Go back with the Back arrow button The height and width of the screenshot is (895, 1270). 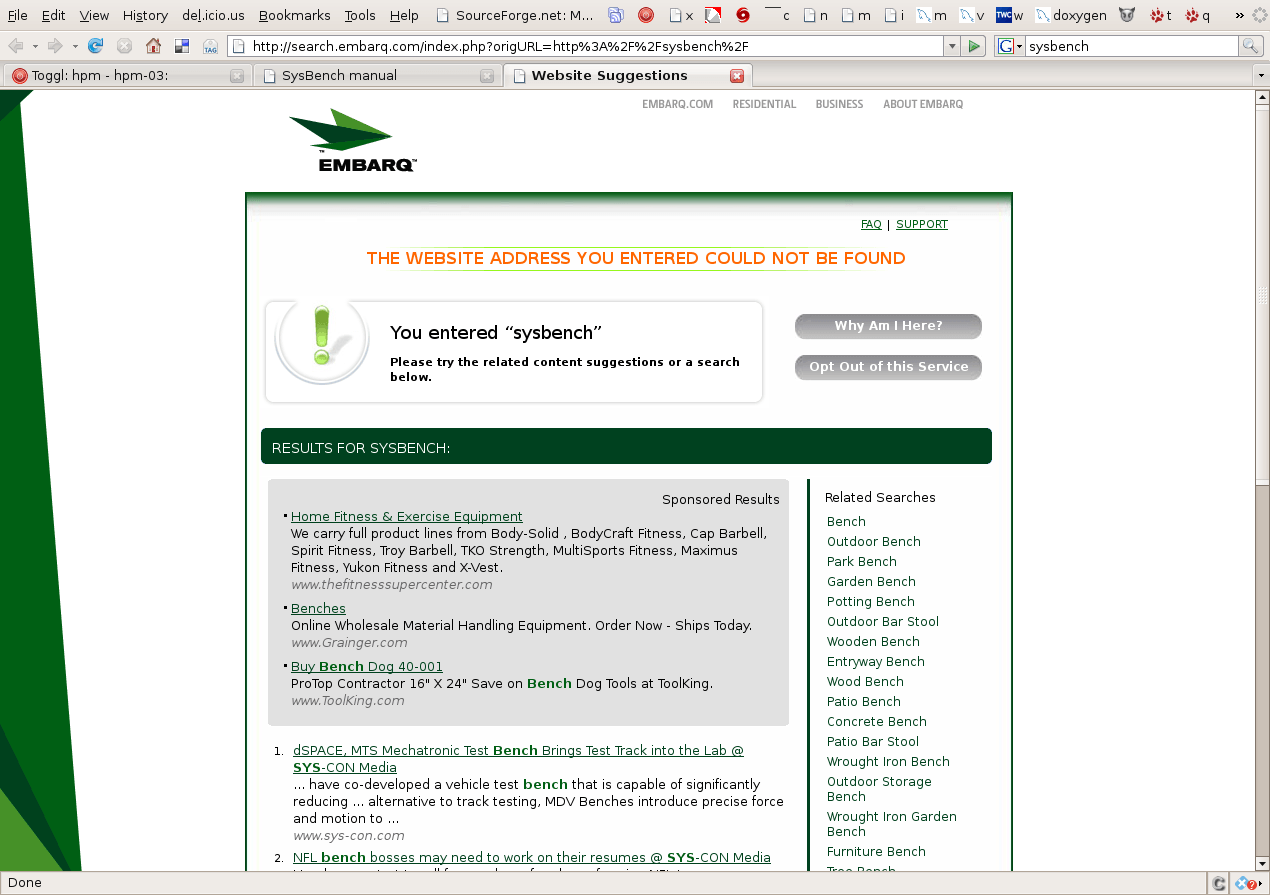16,46
